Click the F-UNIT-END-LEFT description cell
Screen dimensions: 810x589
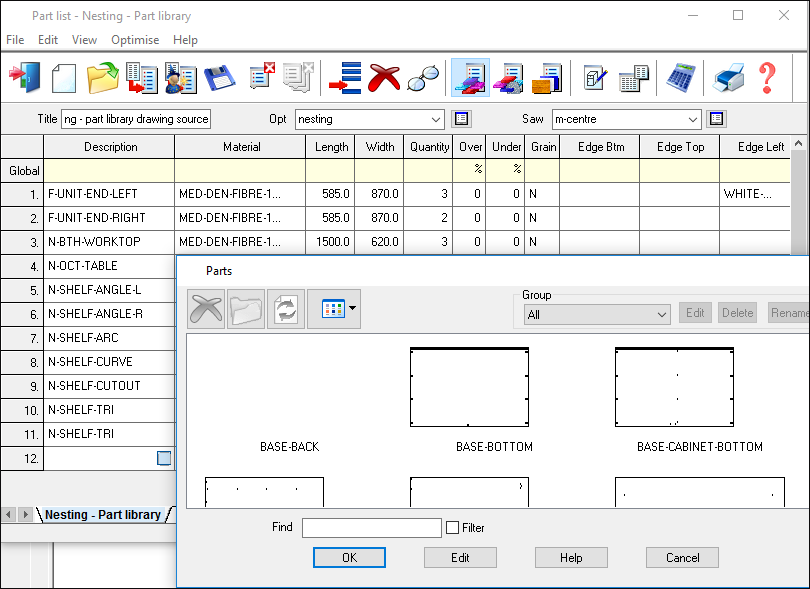[109, 194]
